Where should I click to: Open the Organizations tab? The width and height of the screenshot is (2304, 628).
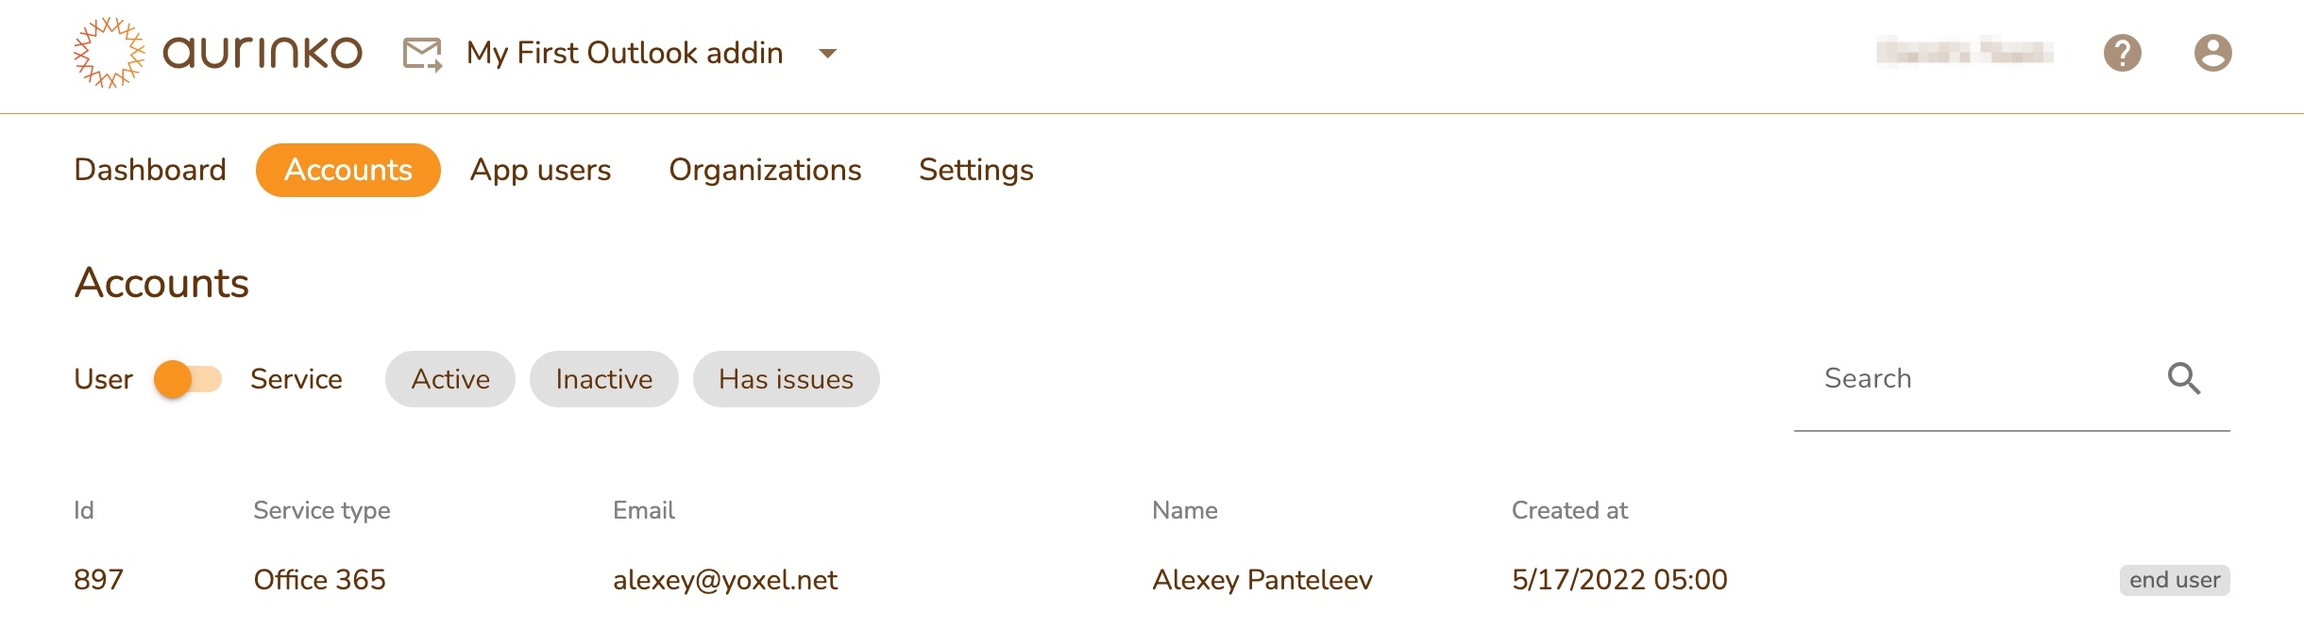point(765,170)
